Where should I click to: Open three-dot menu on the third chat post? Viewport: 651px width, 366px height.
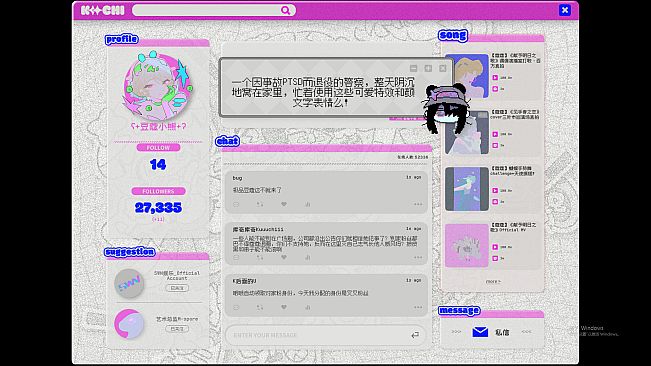pyautogui.click(x=418, y=307)
